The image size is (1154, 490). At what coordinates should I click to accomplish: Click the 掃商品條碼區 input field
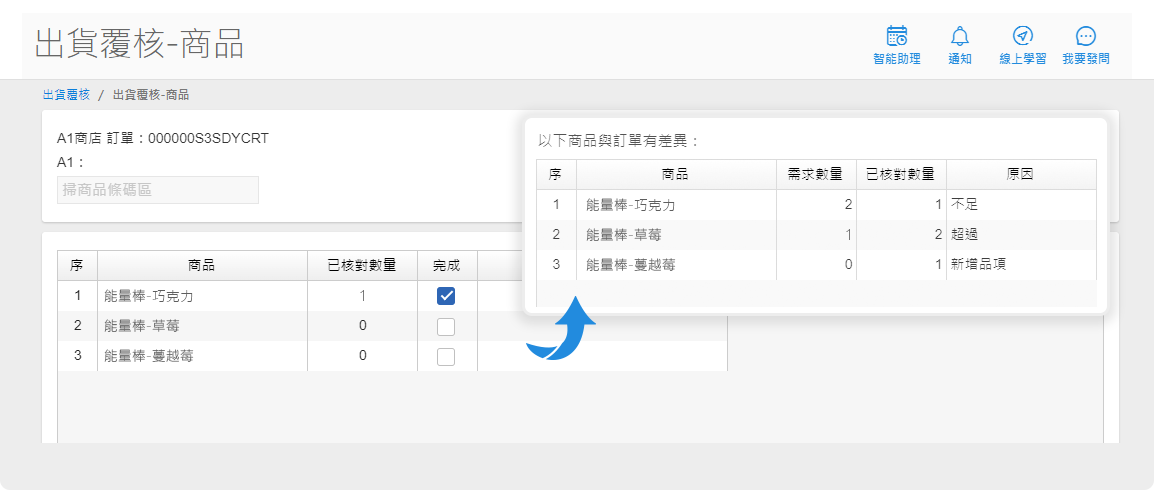(158, 190)
